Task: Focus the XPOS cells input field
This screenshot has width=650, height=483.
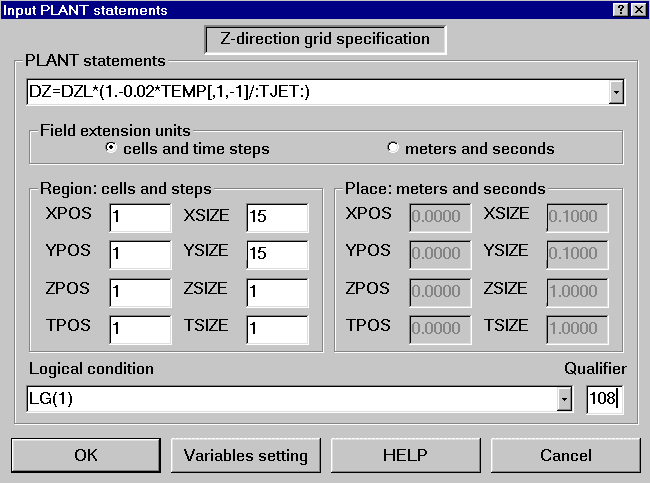Action: 141,217
